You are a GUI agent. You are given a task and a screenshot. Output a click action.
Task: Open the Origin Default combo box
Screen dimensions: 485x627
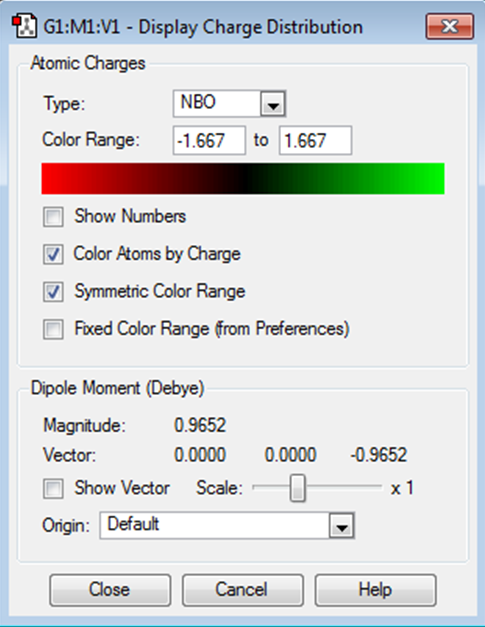click(x=227, y=525)
